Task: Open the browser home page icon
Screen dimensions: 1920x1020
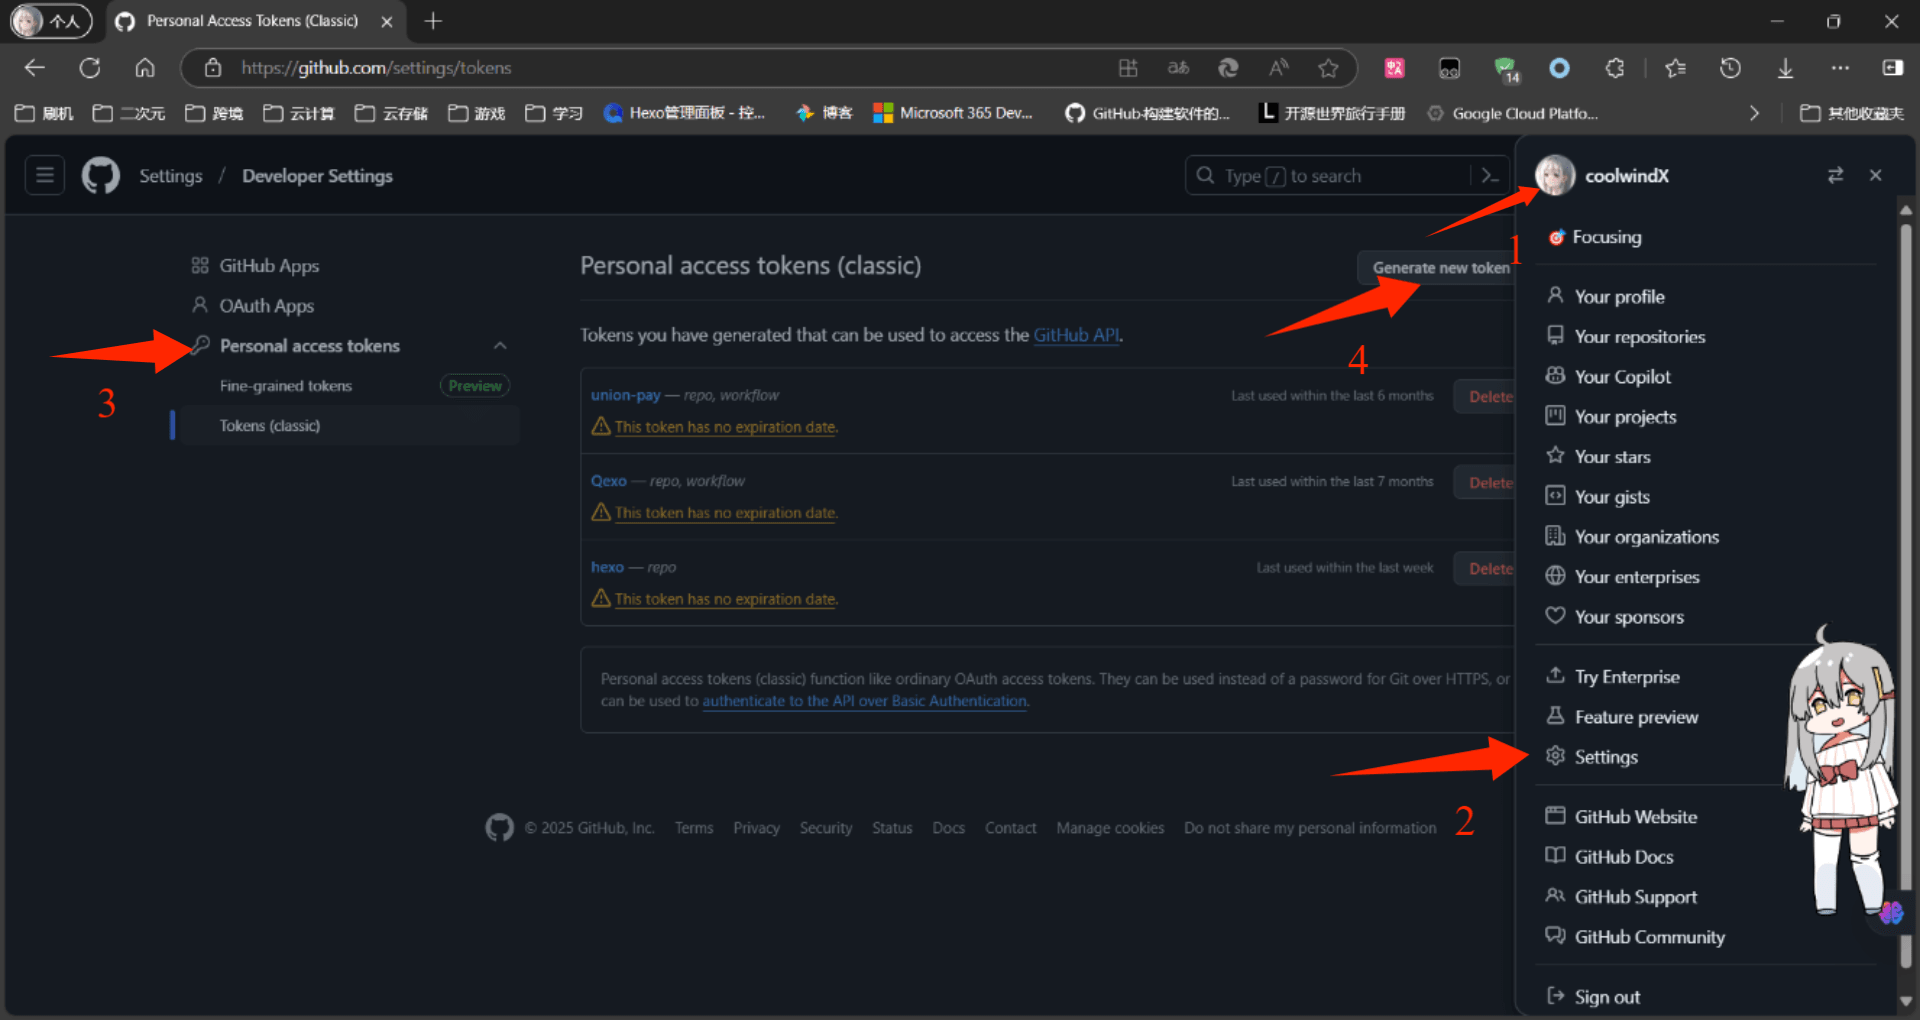Action: 145,68
